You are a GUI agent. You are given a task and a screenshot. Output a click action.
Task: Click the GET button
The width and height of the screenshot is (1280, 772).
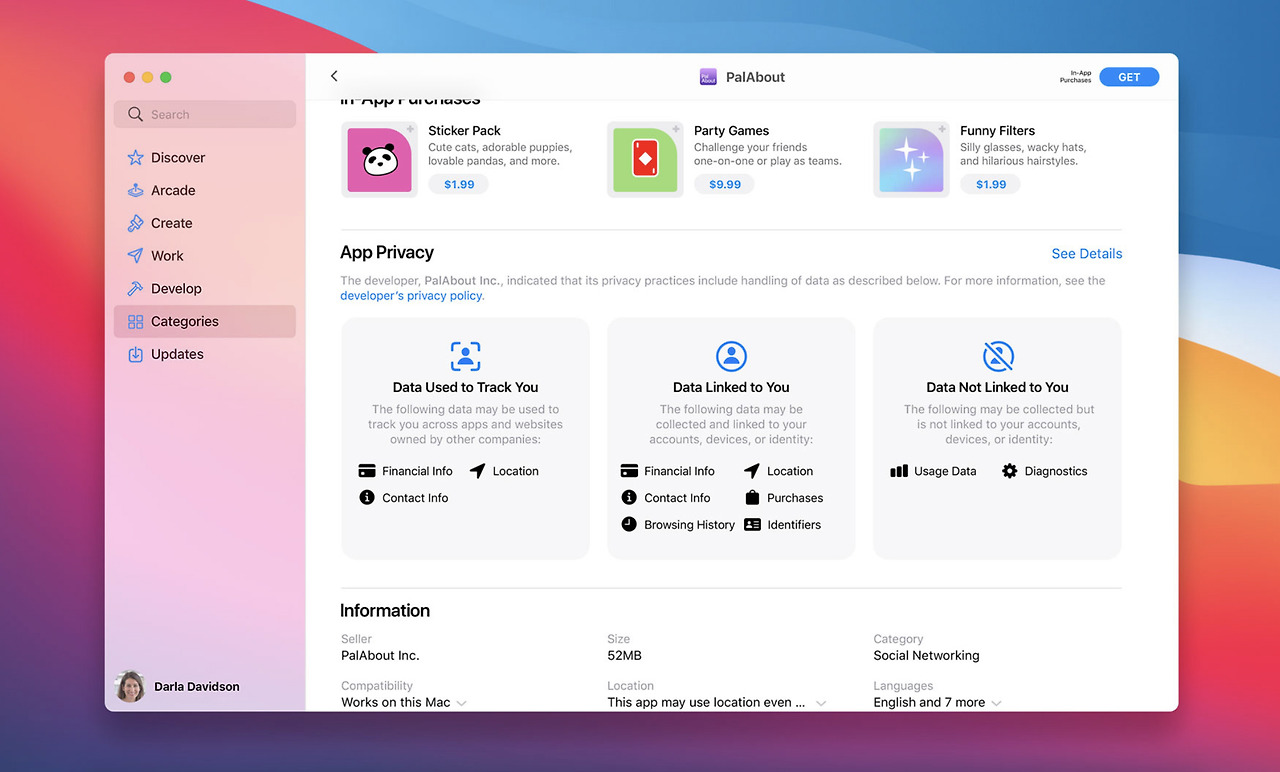(1129, 77)
